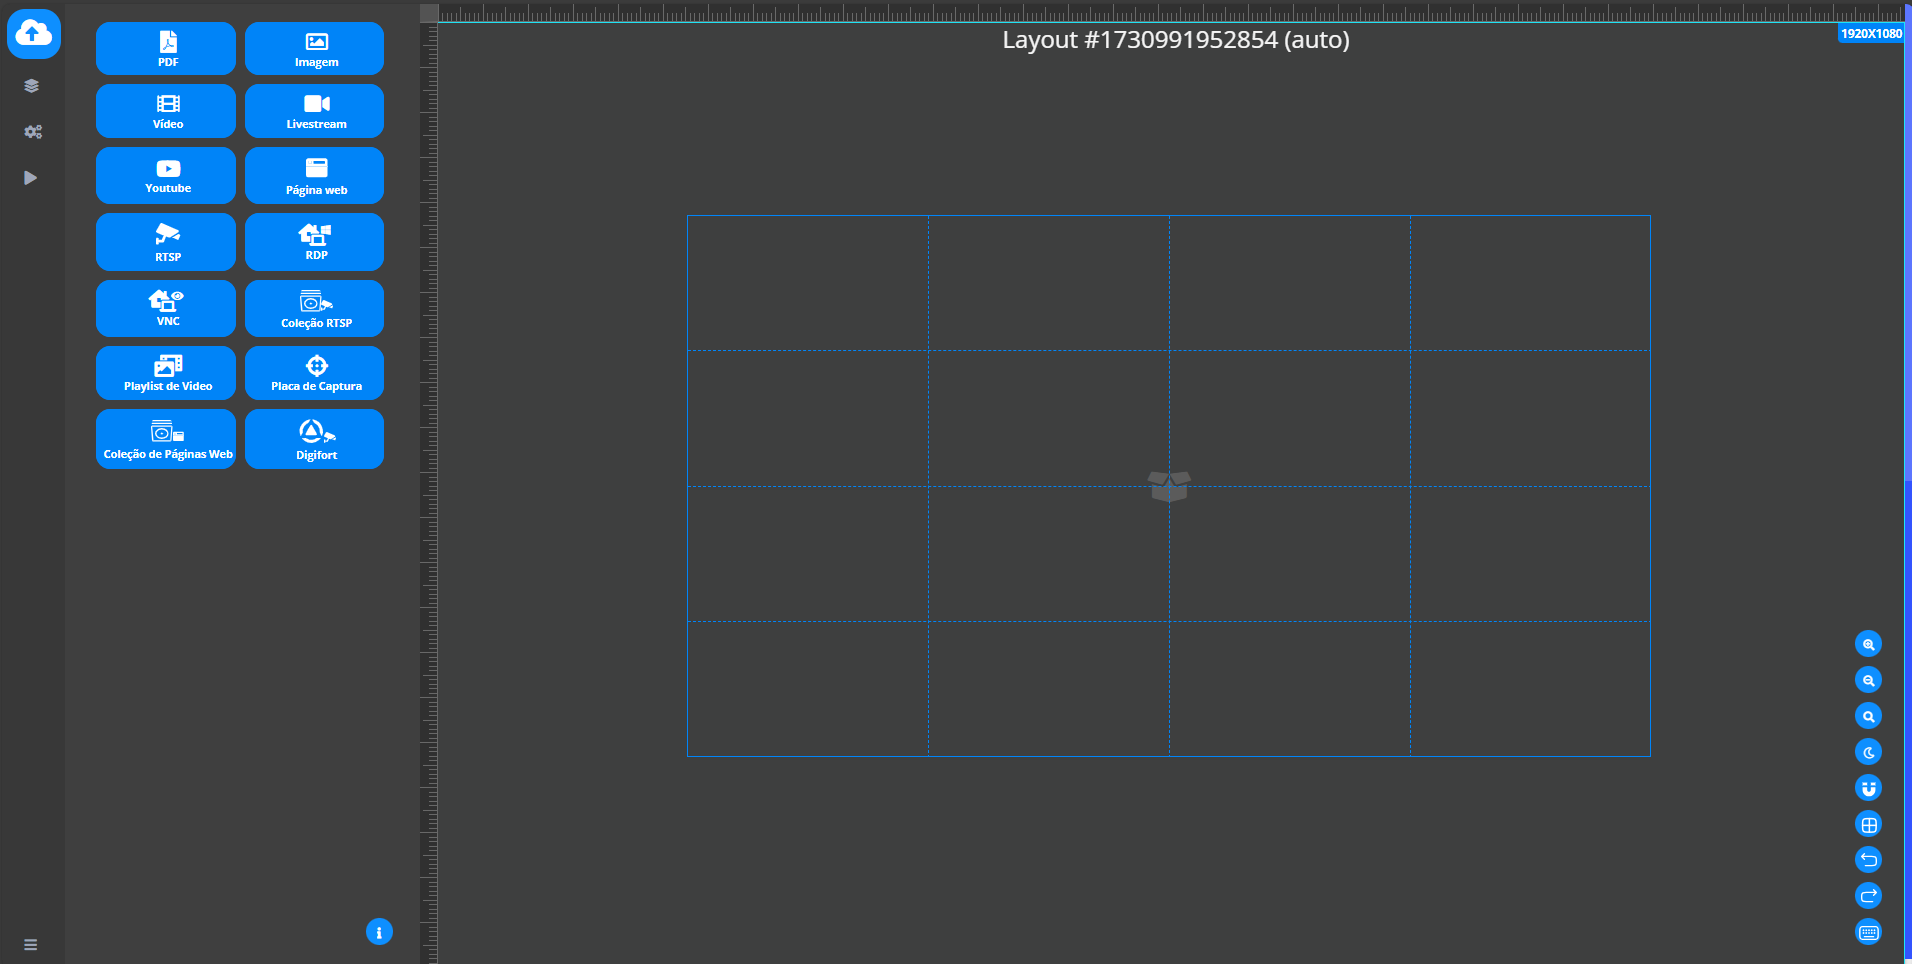
Task: Add an Imagem widget
Action: click(314, 49)
